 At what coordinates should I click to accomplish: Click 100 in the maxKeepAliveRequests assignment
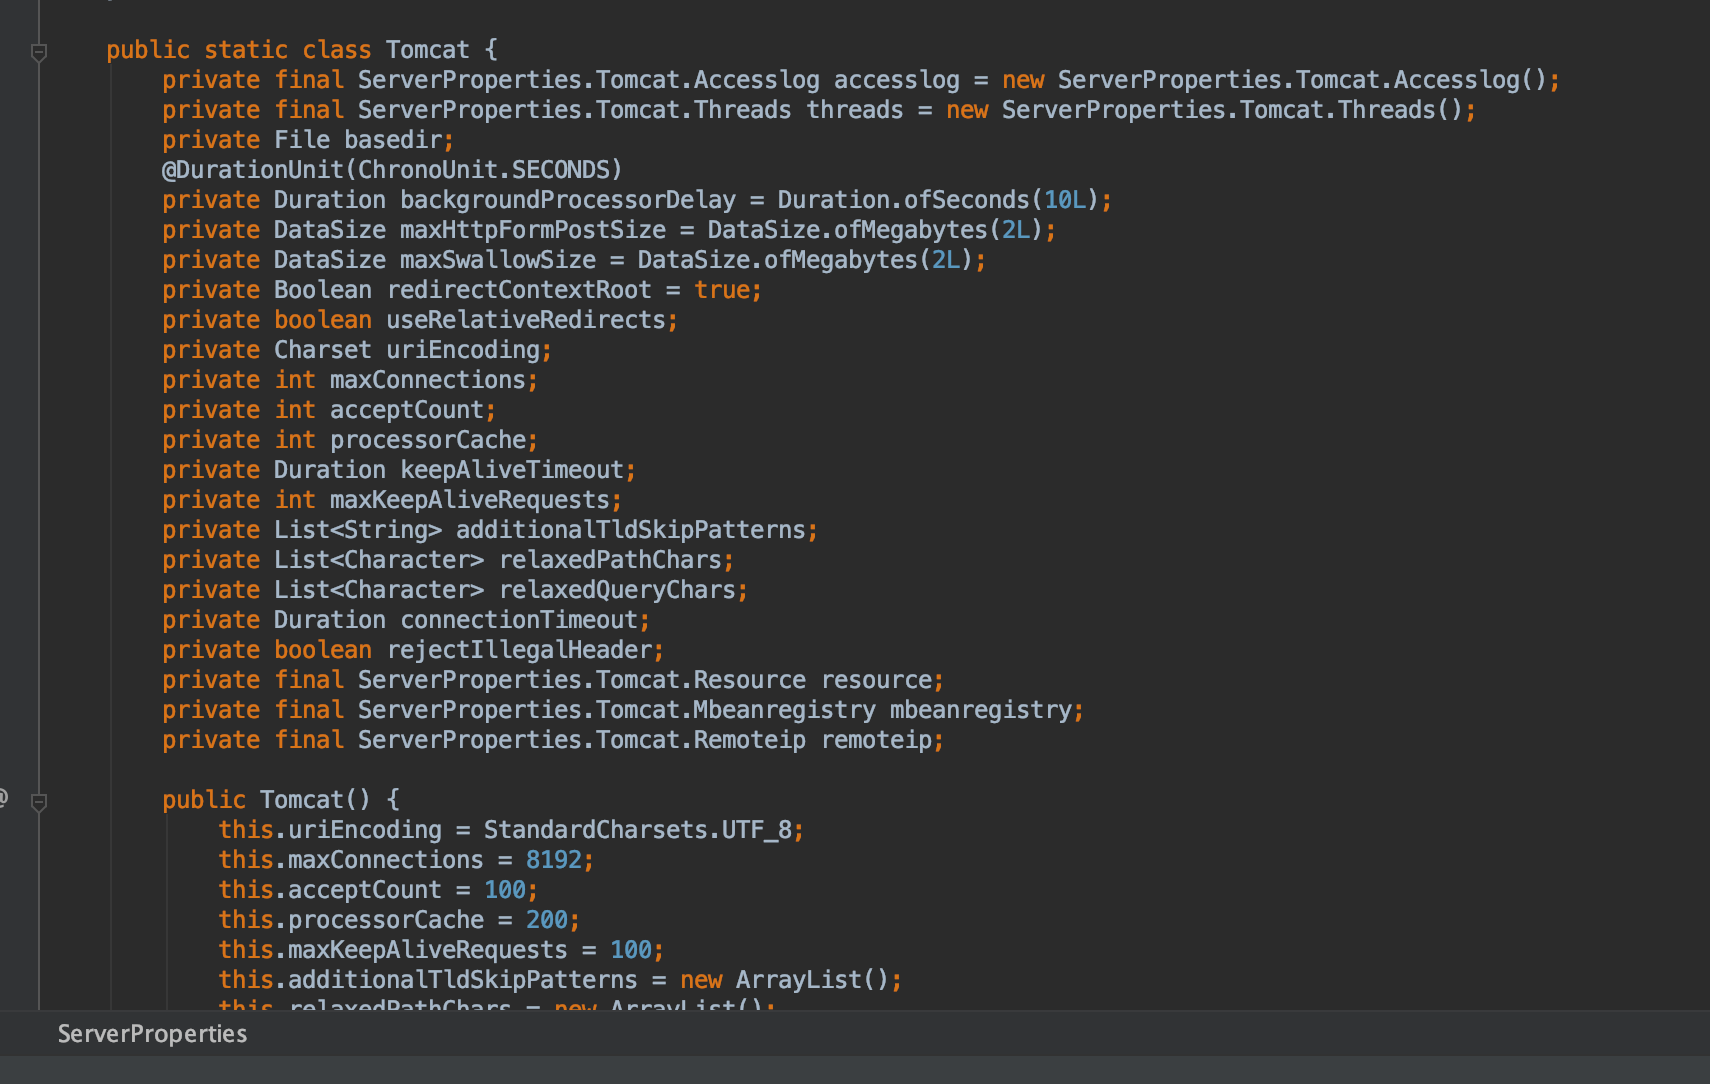tap(631, 950)
